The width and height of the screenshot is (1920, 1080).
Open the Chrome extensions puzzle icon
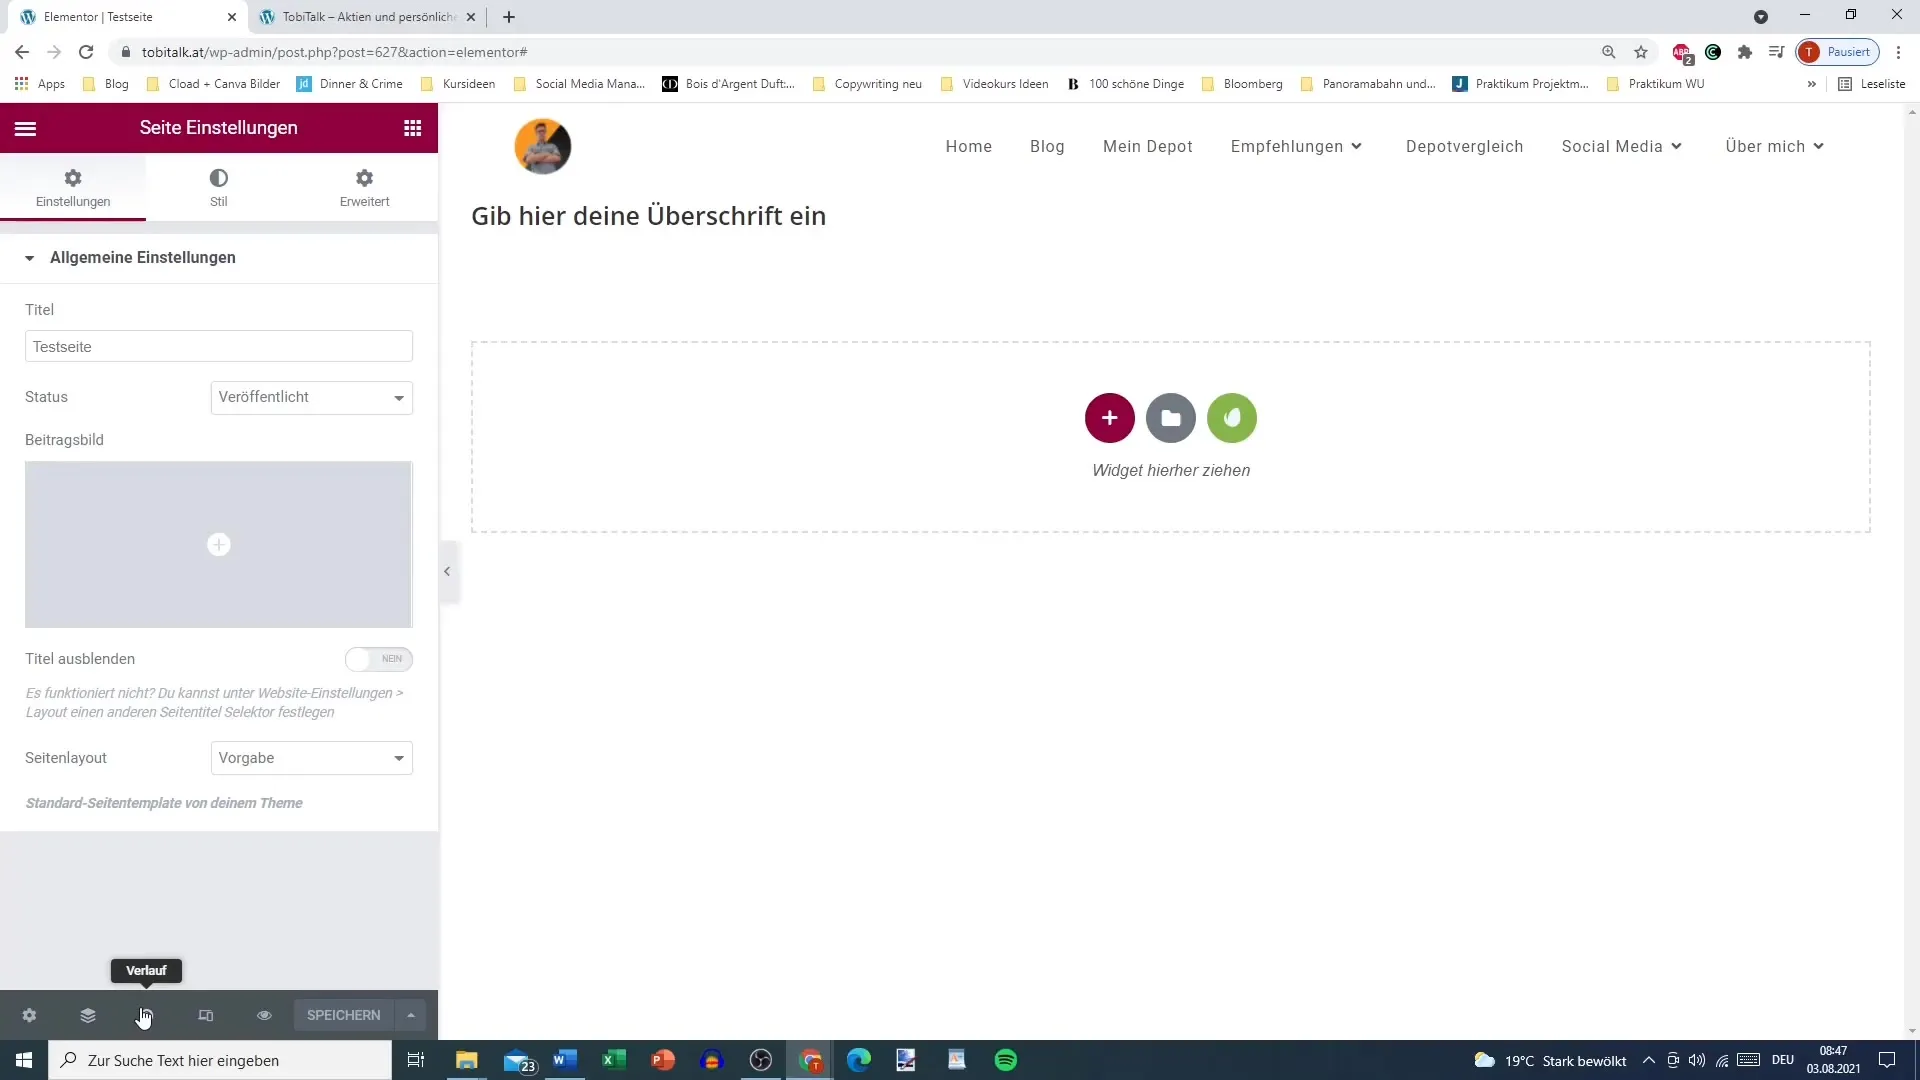click(1745, 52)
